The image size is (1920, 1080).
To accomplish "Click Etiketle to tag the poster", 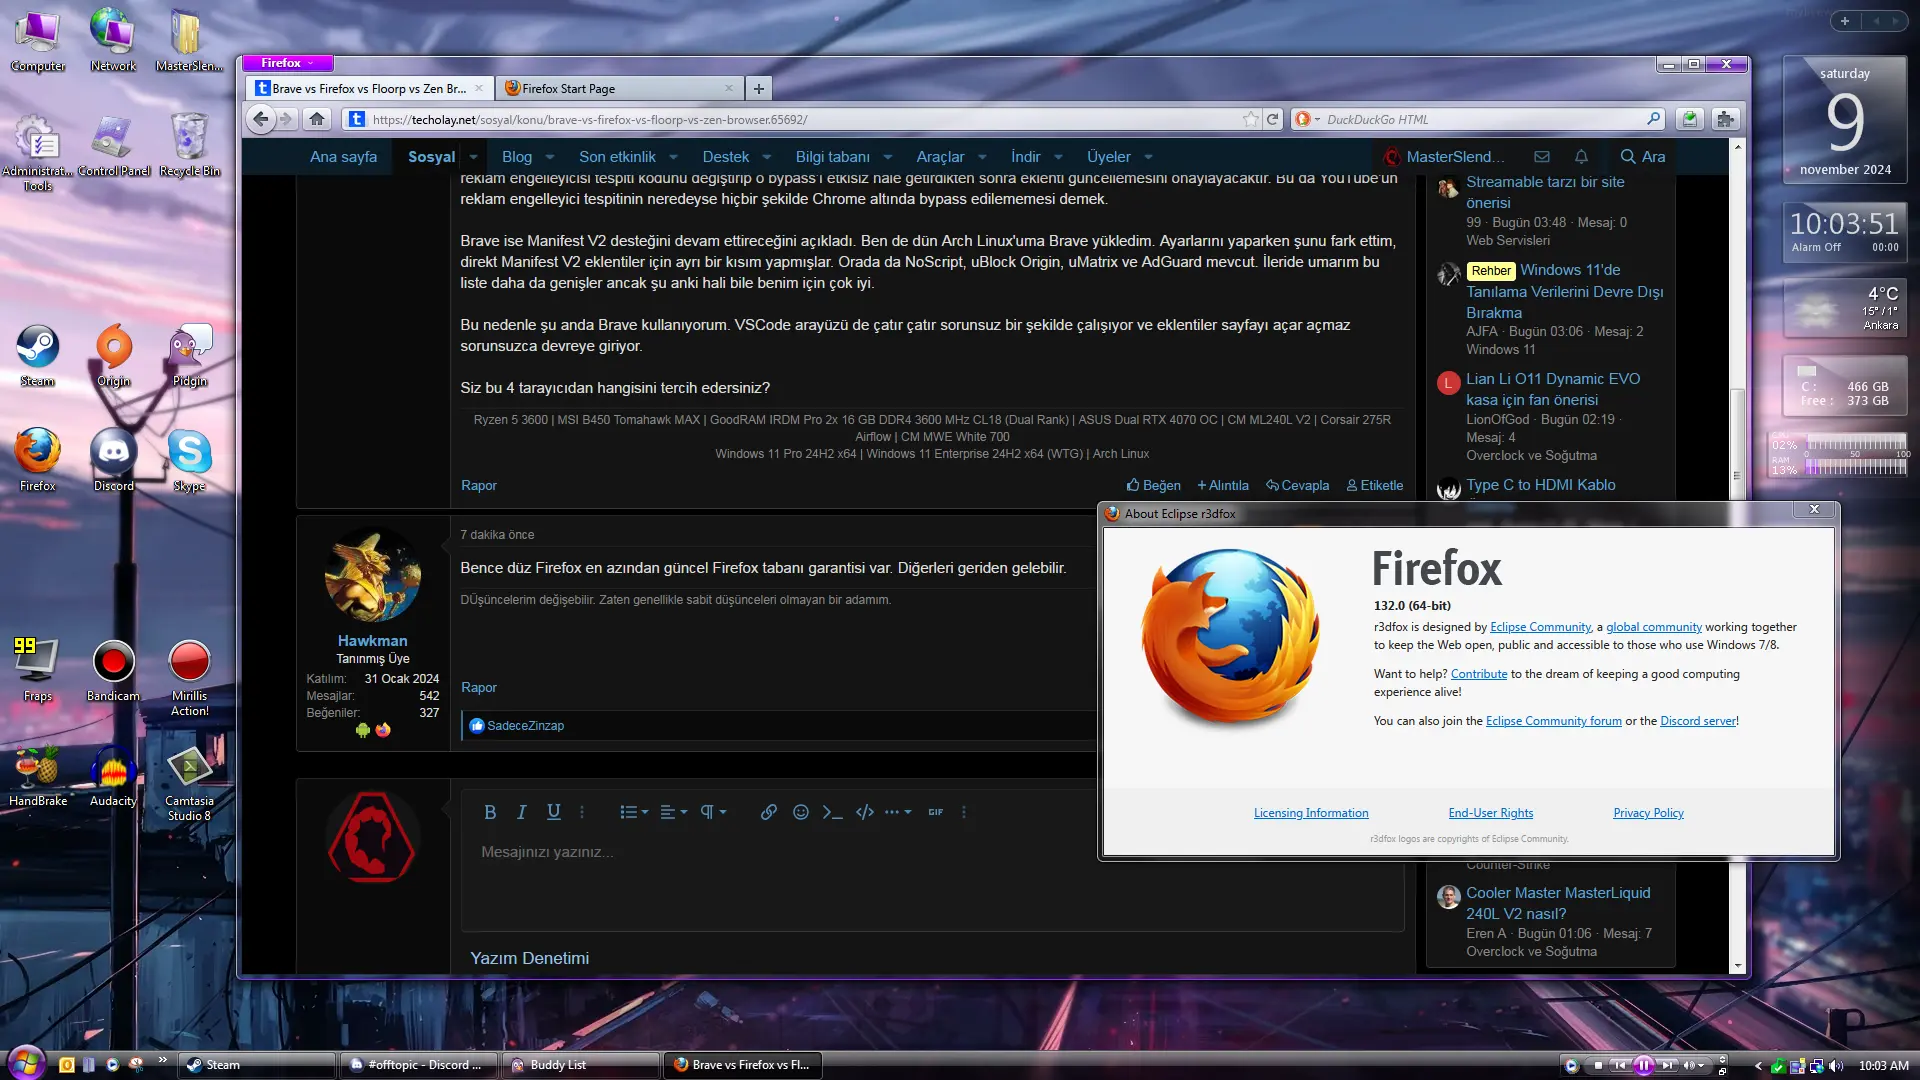I will pos(1375,486).
